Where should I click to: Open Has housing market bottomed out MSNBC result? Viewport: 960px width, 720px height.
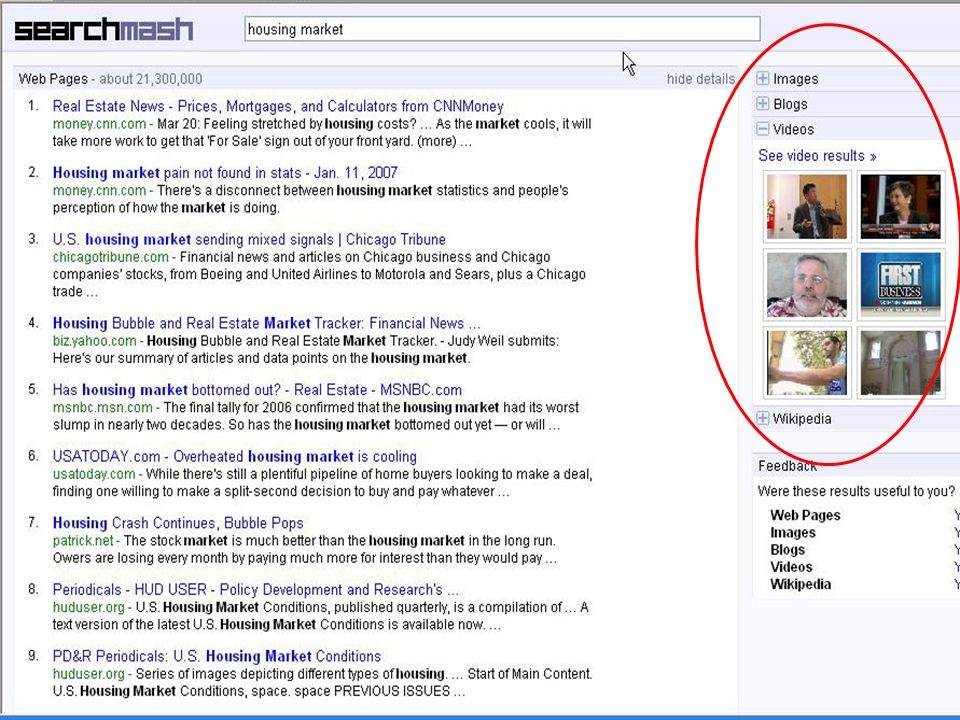pos(257,390)
